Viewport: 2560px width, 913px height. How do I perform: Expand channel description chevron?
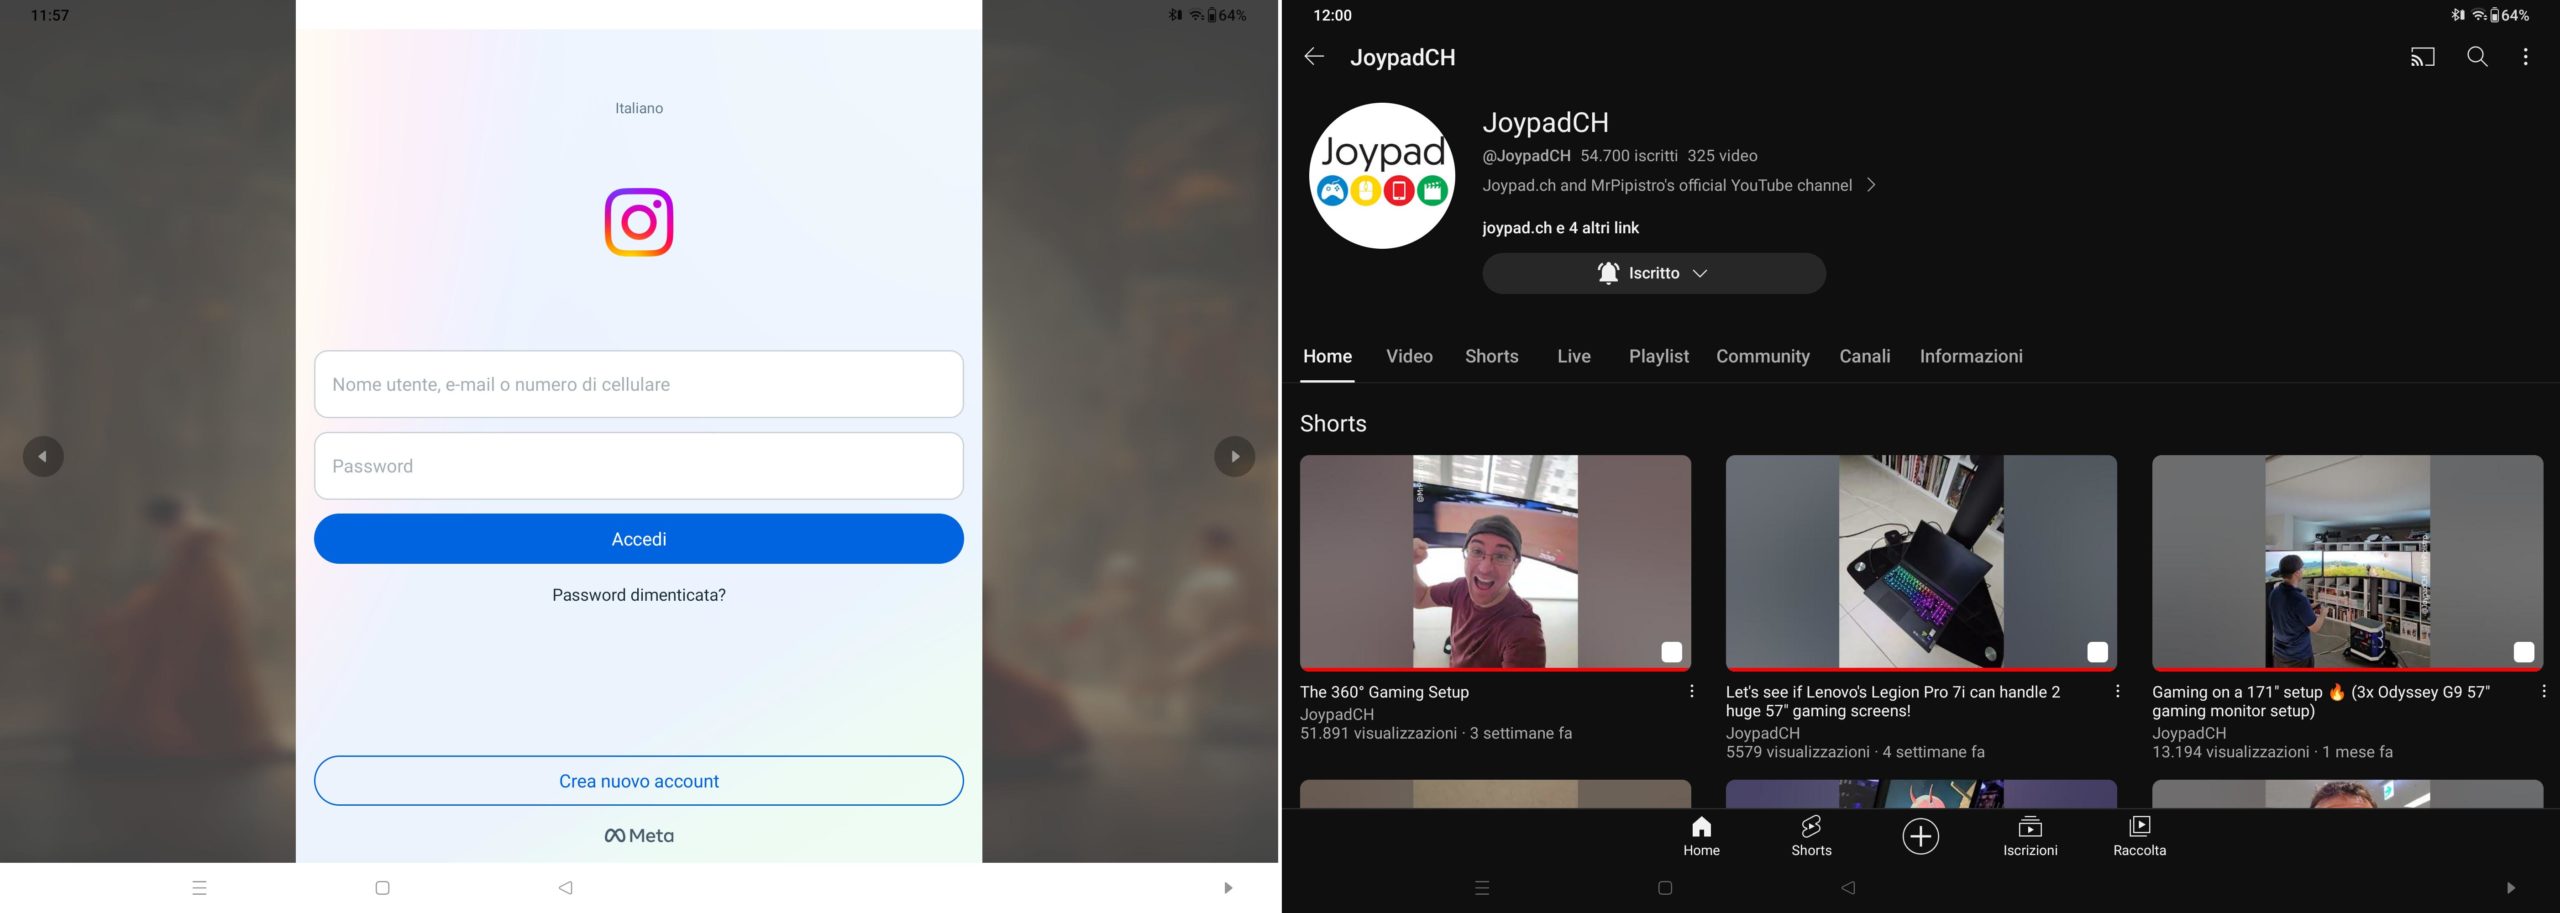pos(1871,185)
